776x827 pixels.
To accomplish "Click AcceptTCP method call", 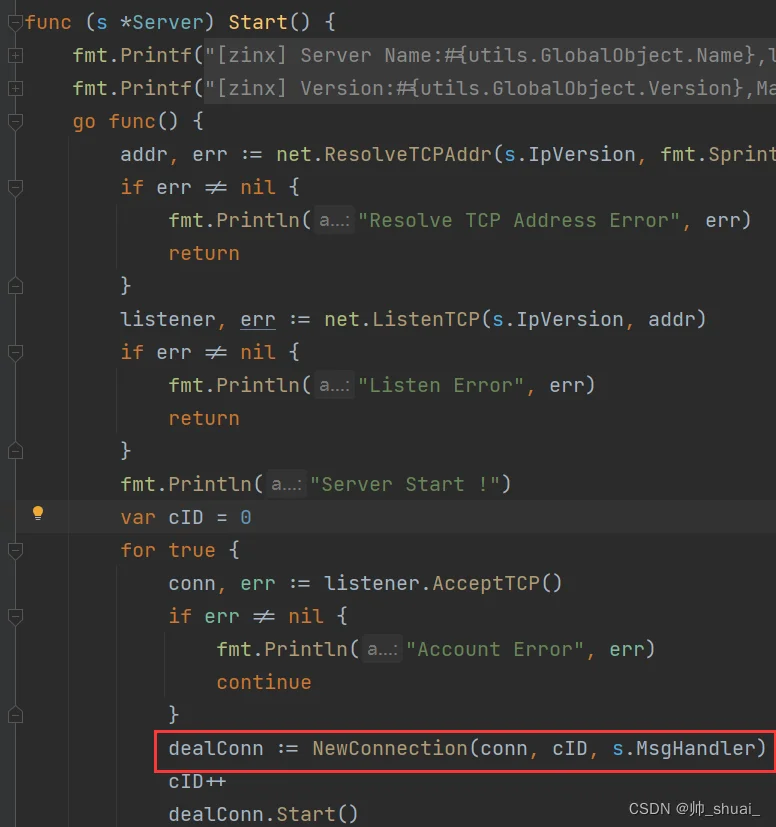I will pyautogui.click(x=486, y=583).
